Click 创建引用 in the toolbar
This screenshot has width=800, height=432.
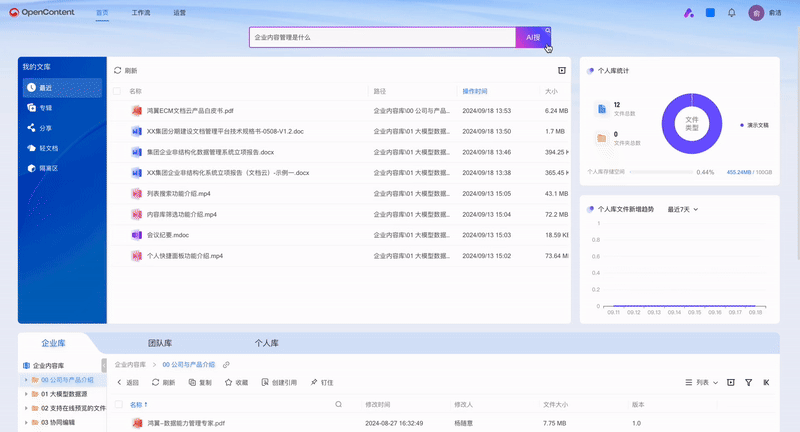279,383
